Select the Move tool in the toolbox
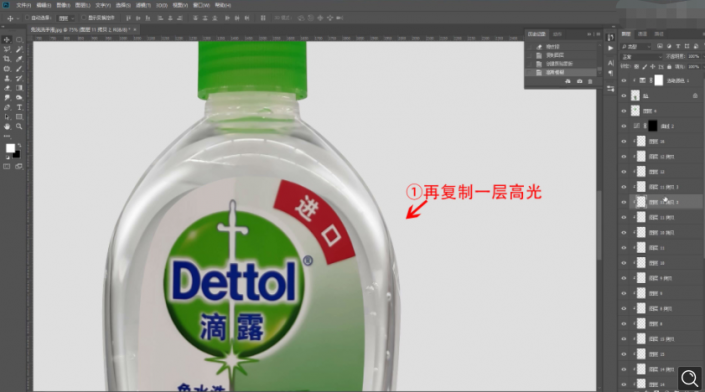This screenshot has height=392, width=705. [x=7, y=40]
